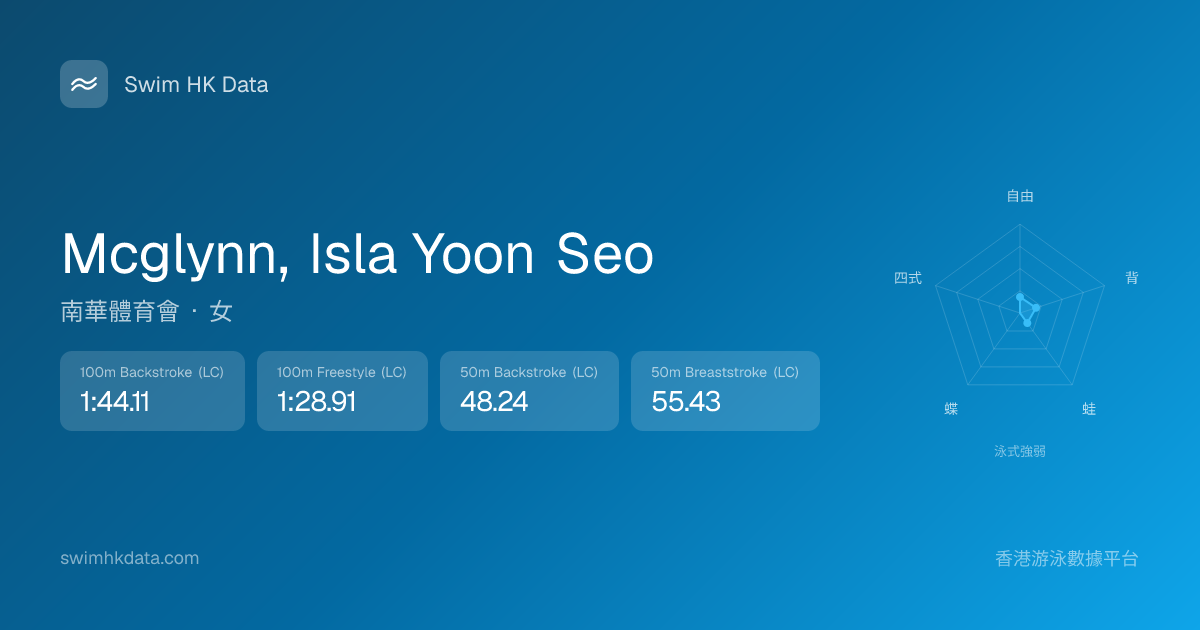Open the 50m Backstroke (LC) result card

point(529,391)
